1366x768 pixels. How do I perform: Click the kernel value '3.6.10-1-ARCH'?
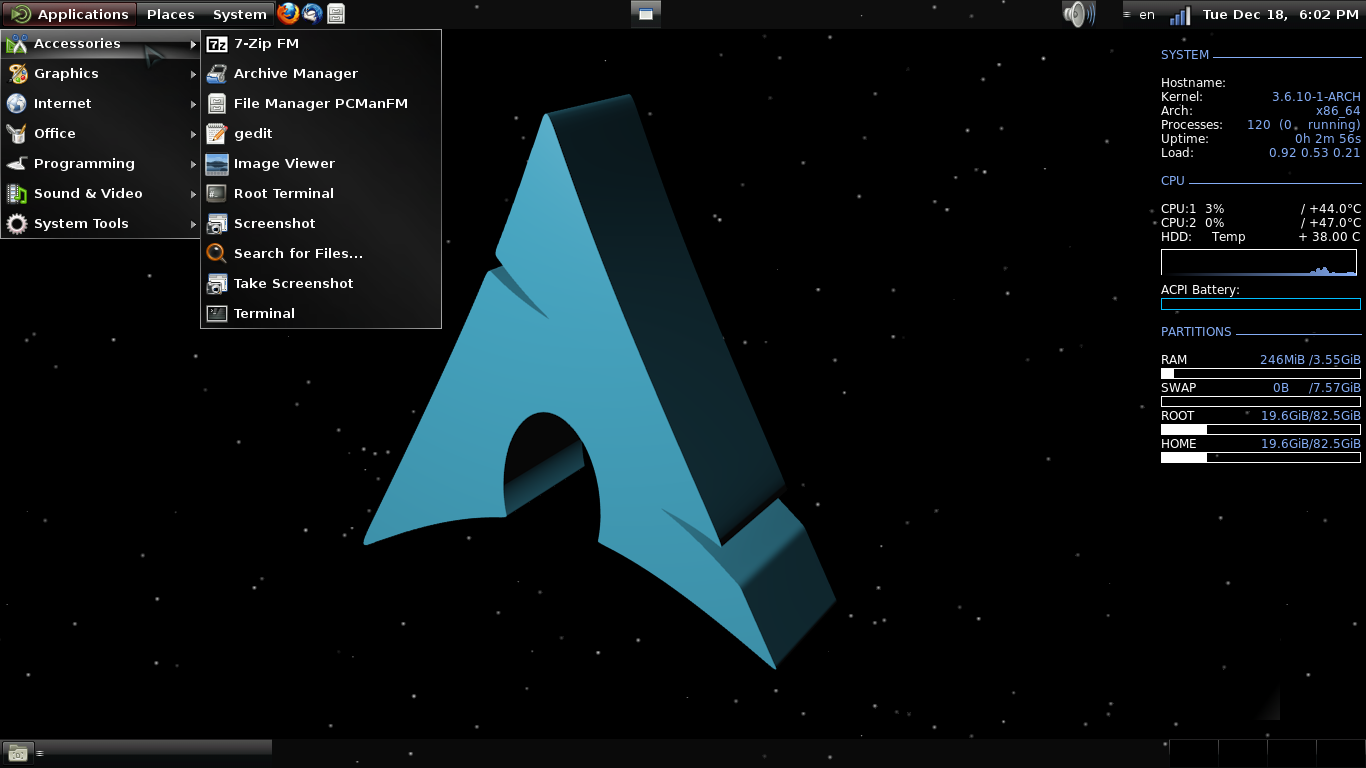click(x=1316, y=97)
